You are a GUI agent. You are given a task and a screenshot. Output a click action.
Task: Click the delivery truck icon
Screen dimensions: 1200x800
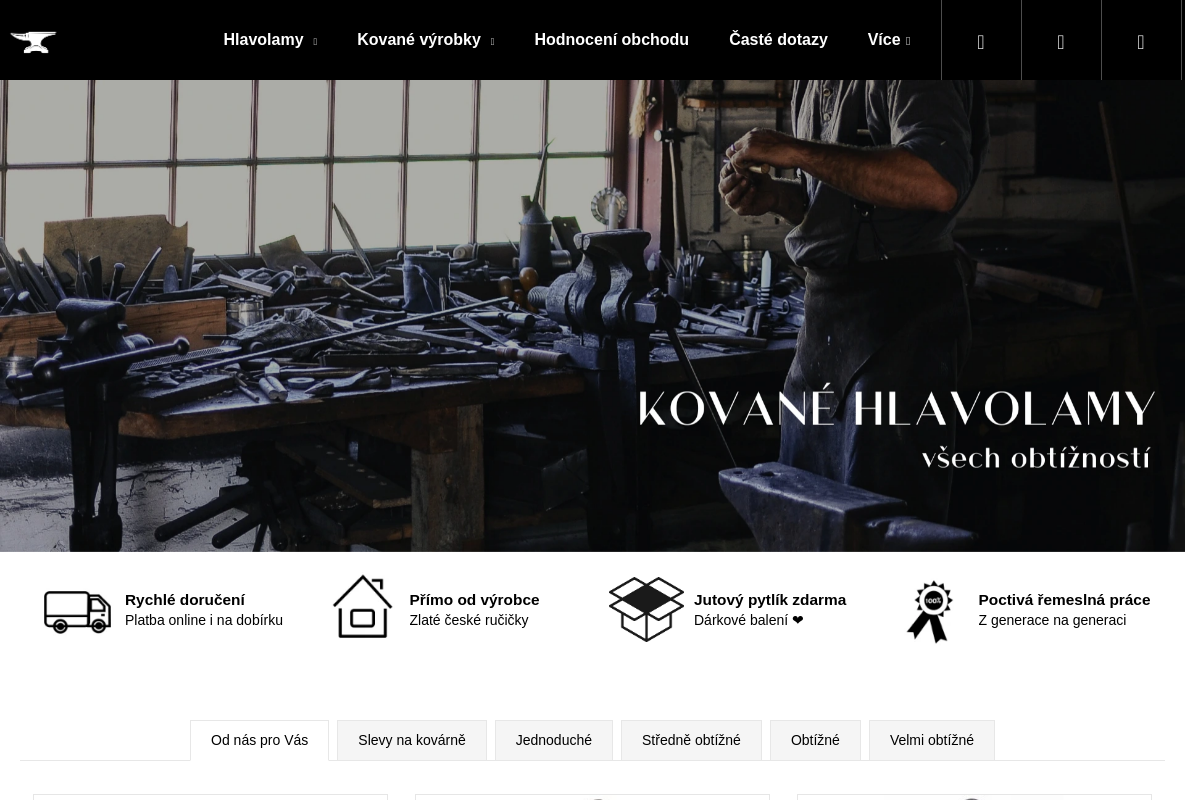click(77, 611)
